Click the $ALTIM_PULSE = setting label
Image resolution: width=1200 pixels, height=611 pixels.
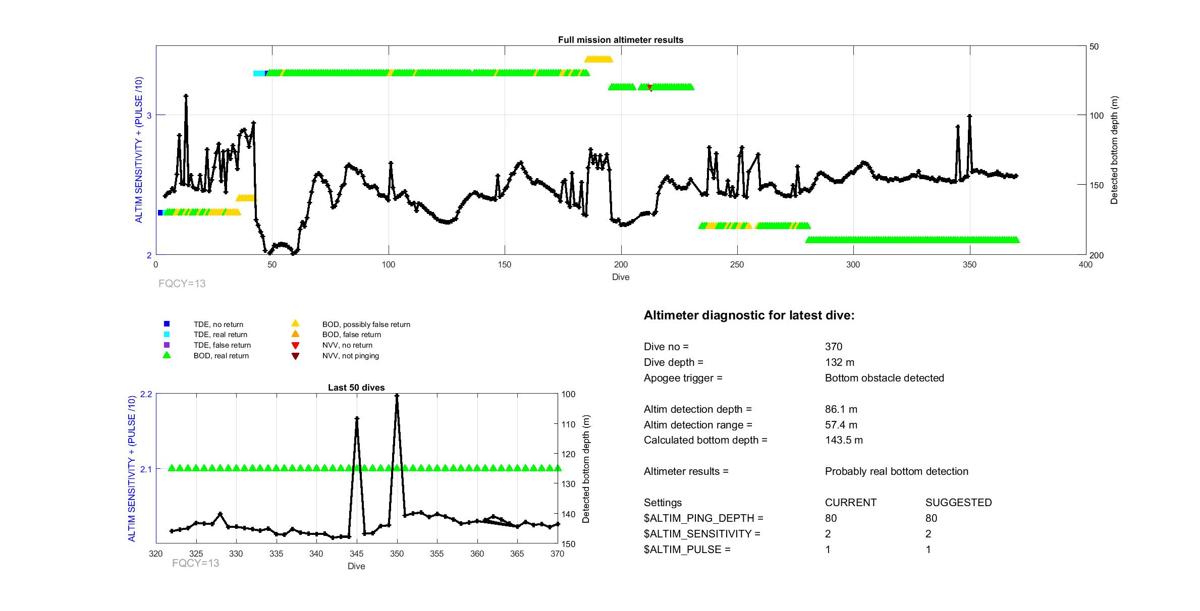point(688,550)
